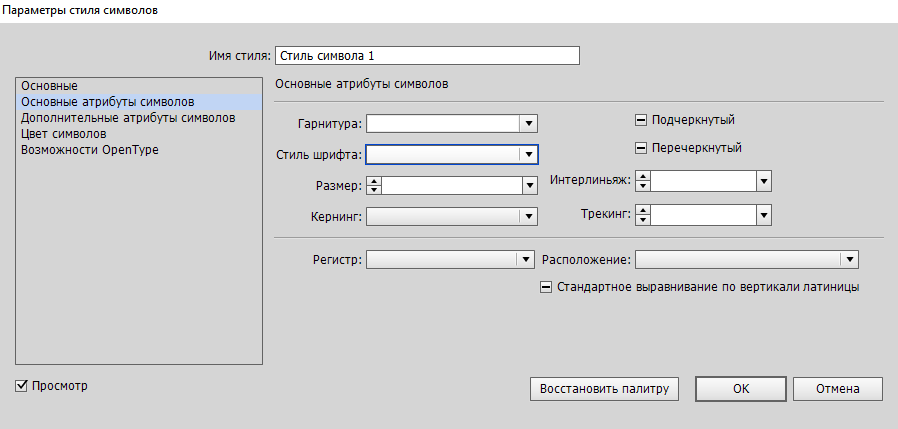Decrease Интерлиньяж with the down arrow

click(x=644, y=185)
